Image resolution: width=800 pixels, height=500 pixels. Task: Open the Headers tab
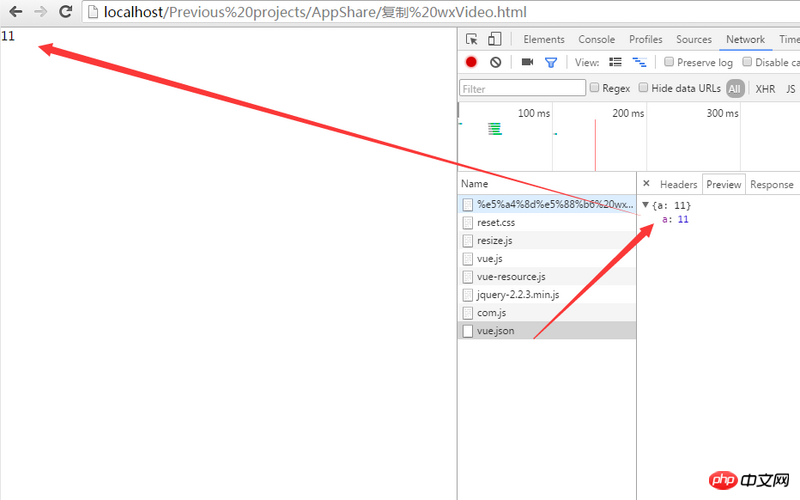[x=678, y=184]
